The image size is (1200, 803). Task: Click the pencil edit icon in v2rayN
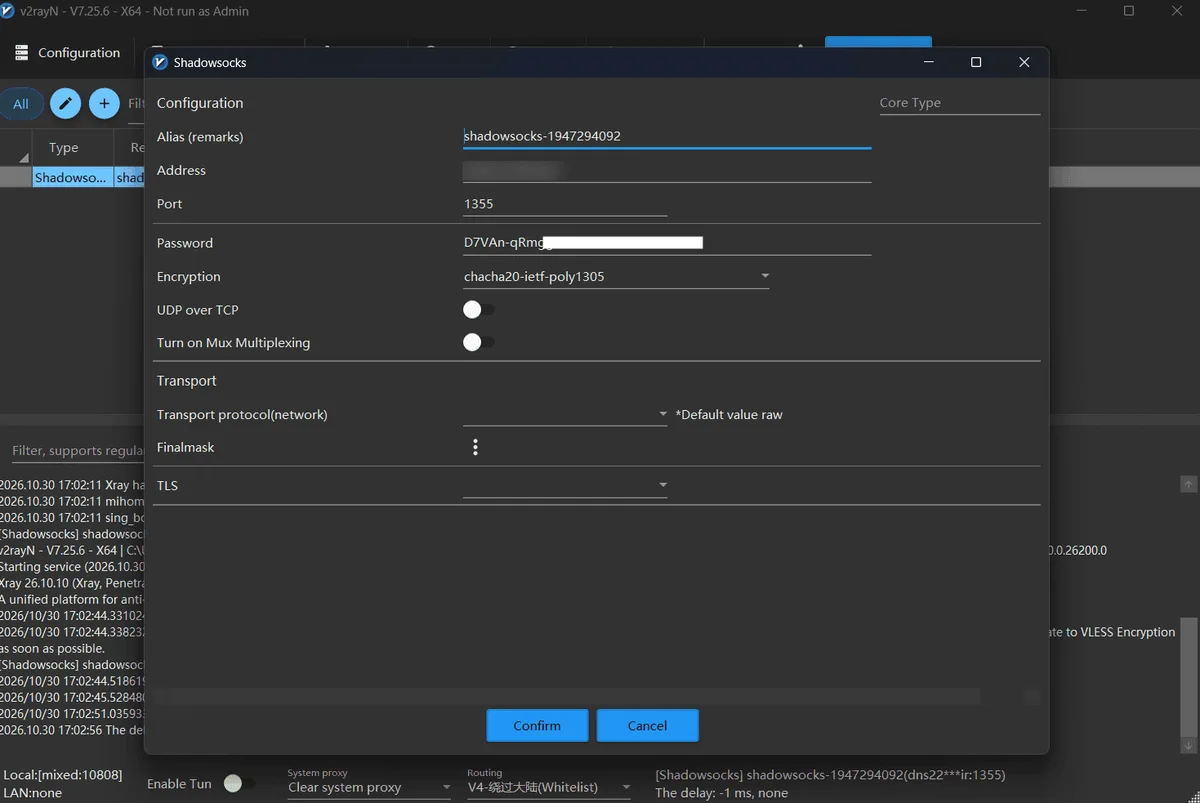[65, 103]
